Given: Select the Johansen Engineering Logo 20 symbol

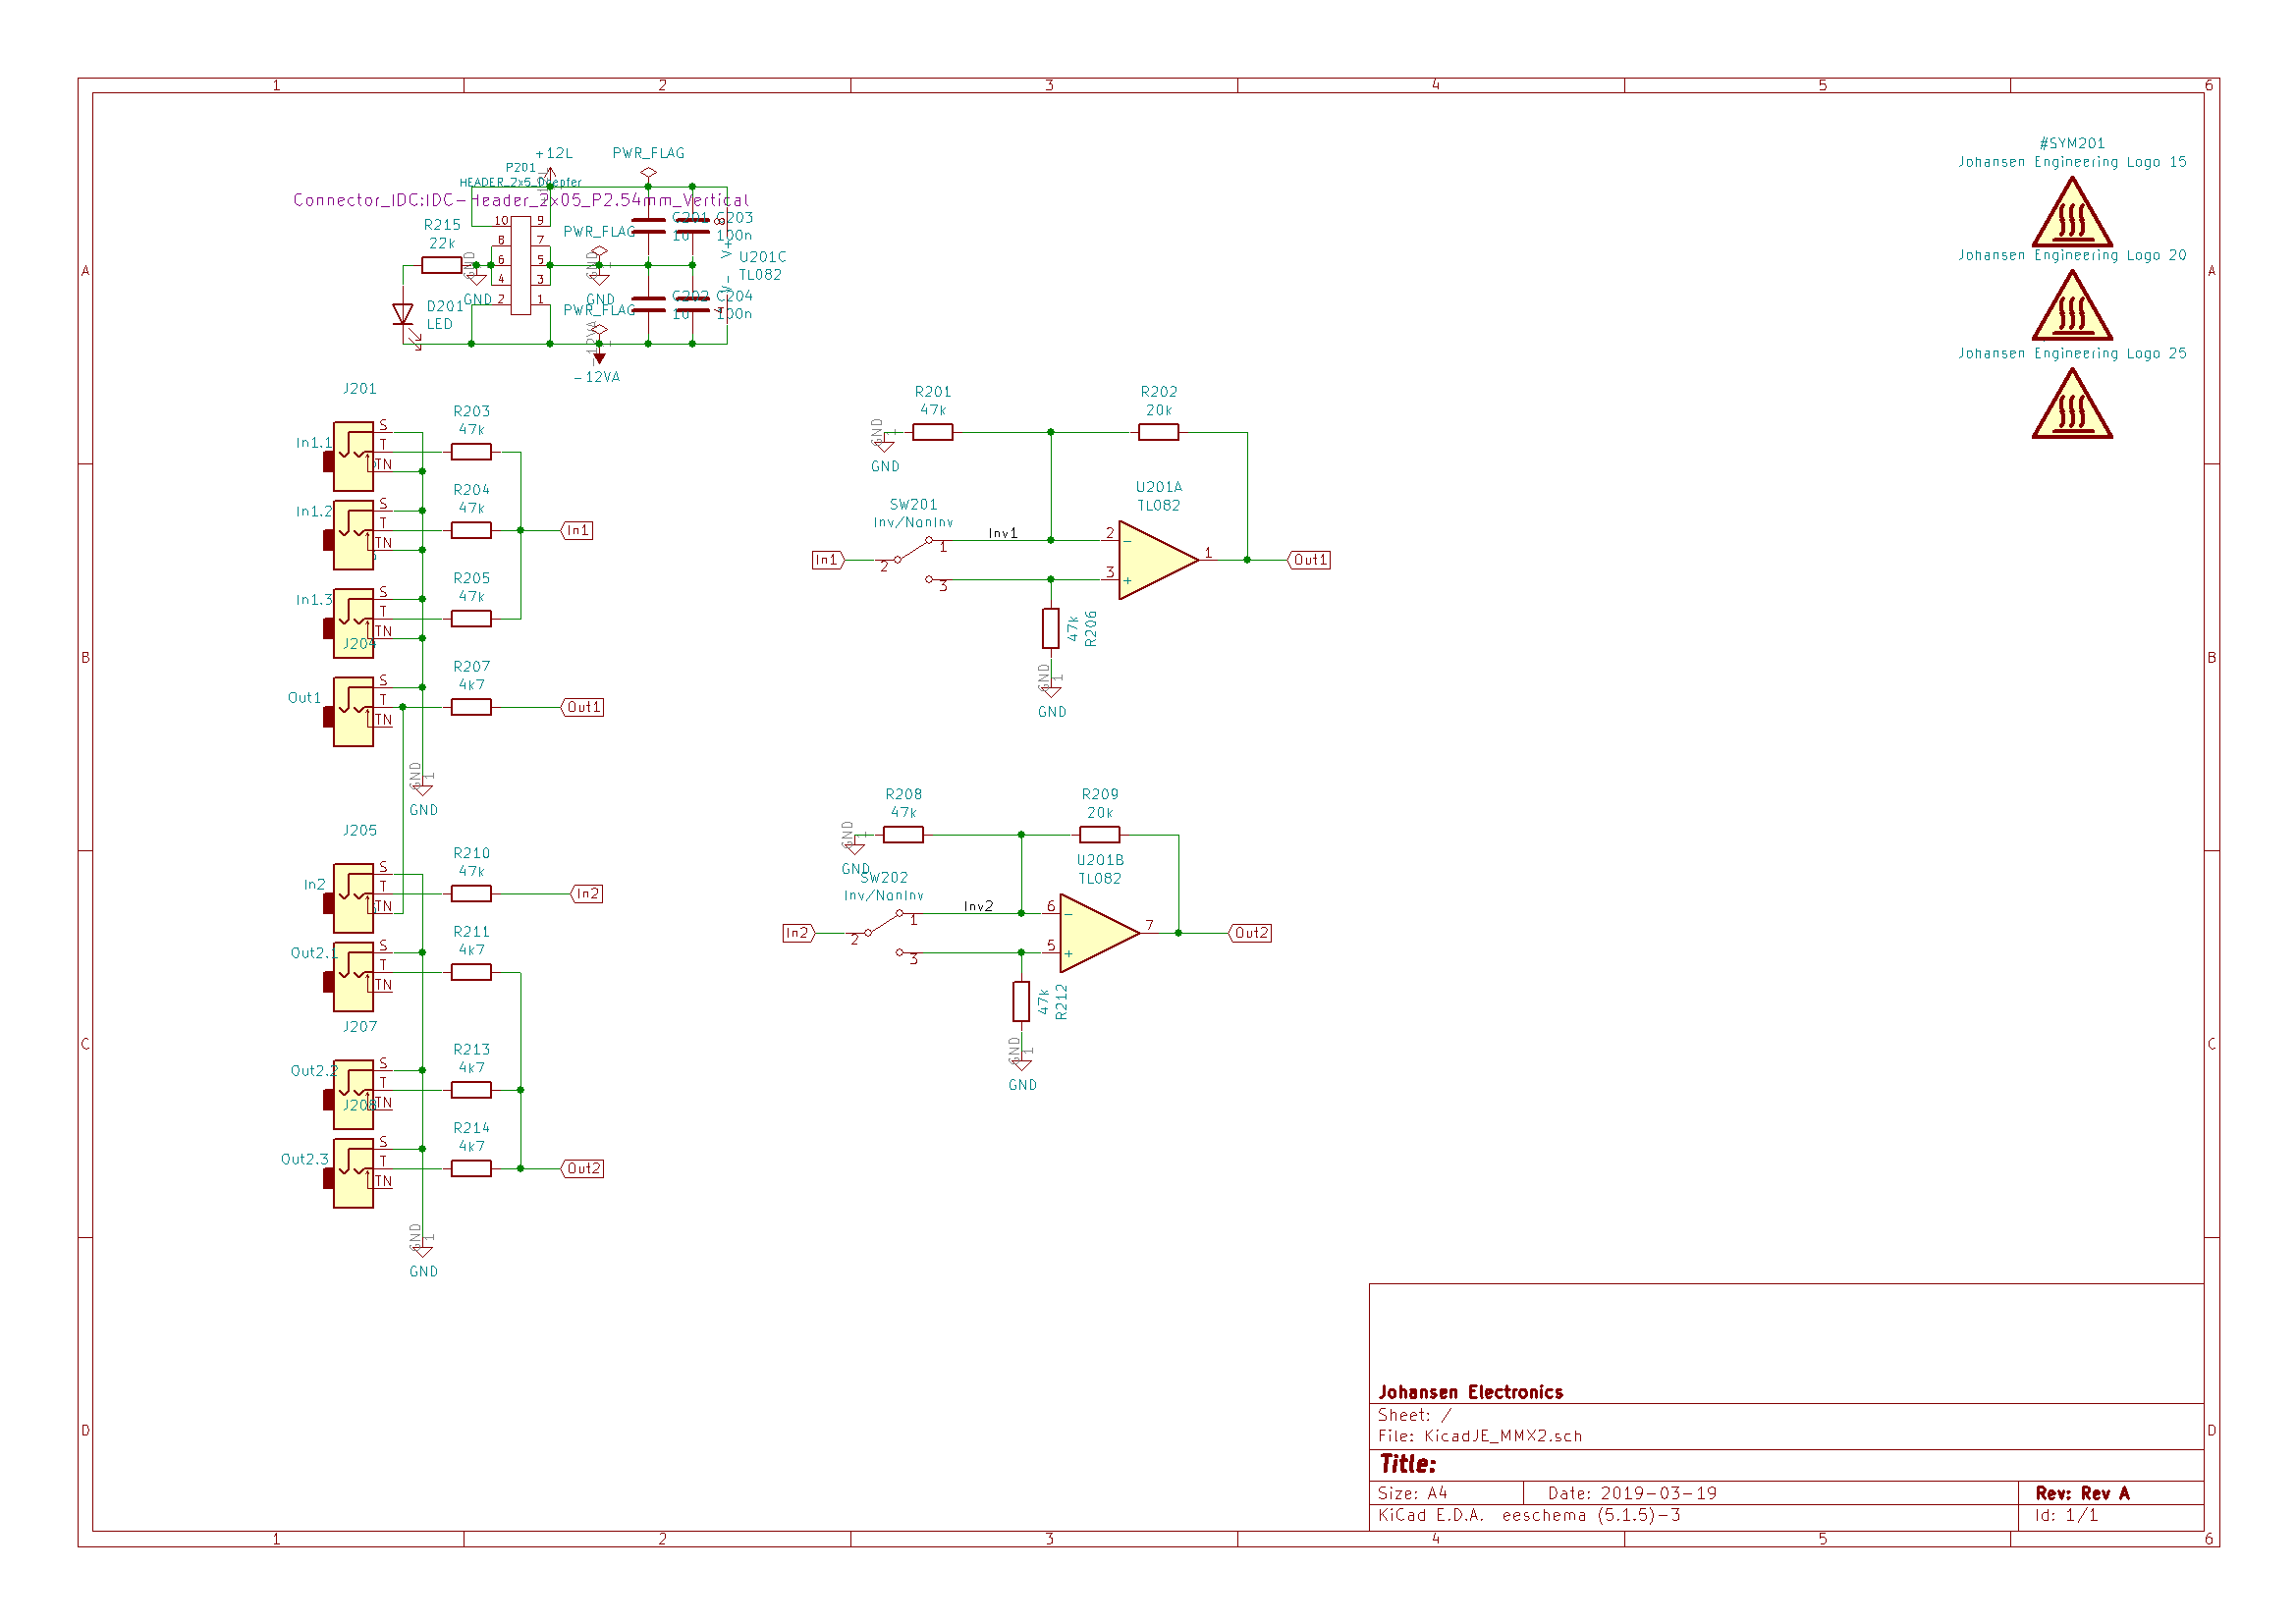Looking at the screenshot, I should (x=2072, y=306).
